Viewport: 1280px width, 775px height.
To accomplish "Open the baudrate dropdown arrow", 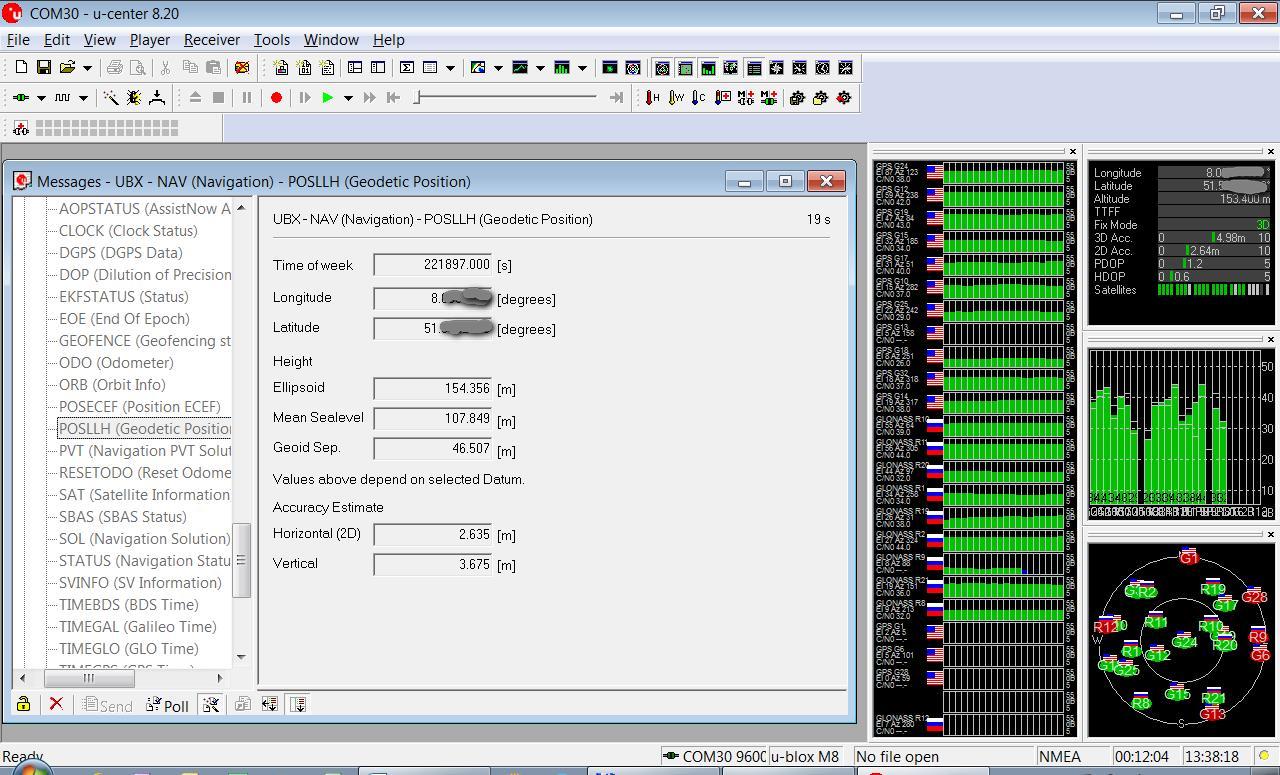I will (x=83, y=98).
